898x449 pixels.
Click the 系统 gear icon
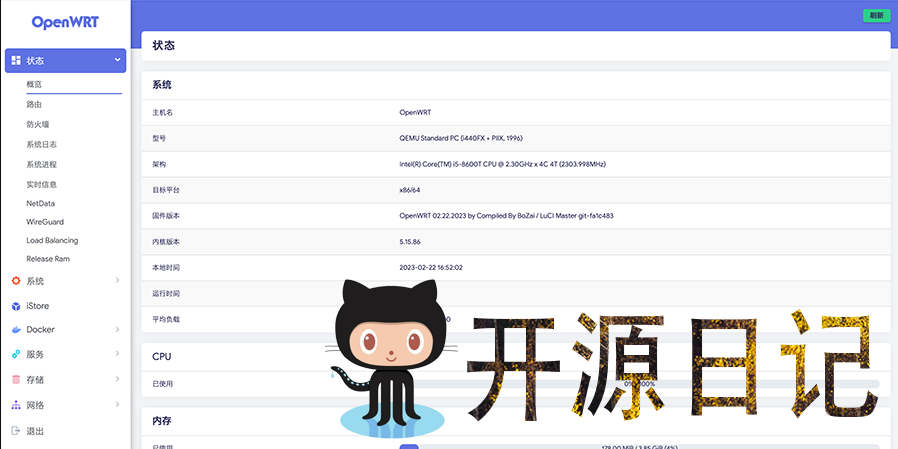coord(16,281)
